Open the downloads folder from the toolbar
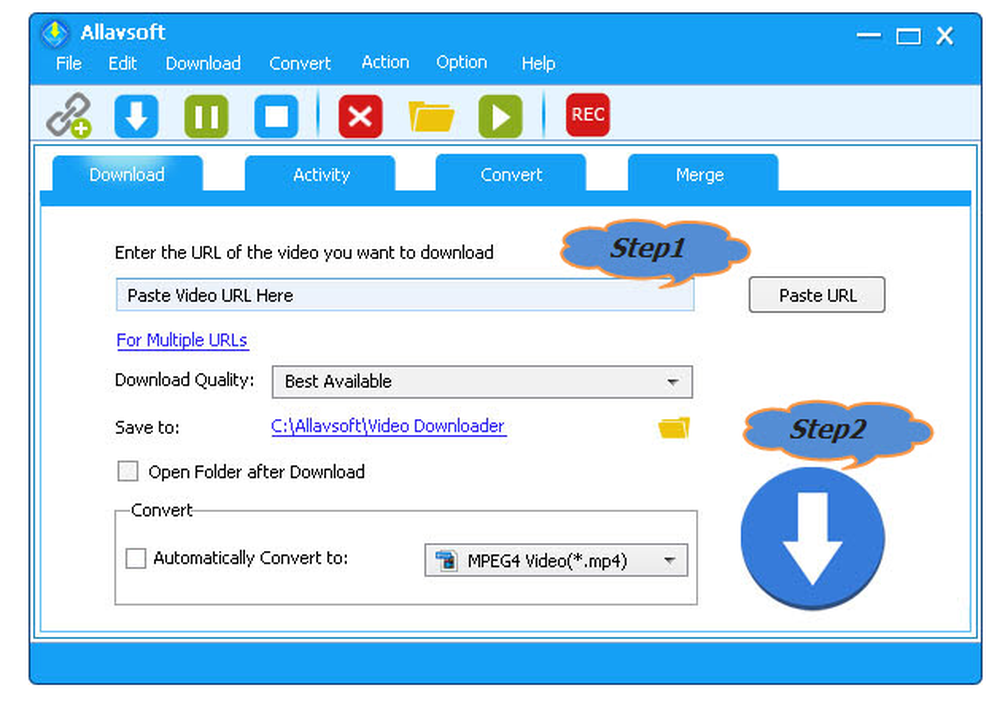The height and width of the screenshot is (702, 1000). click(430, 115)
